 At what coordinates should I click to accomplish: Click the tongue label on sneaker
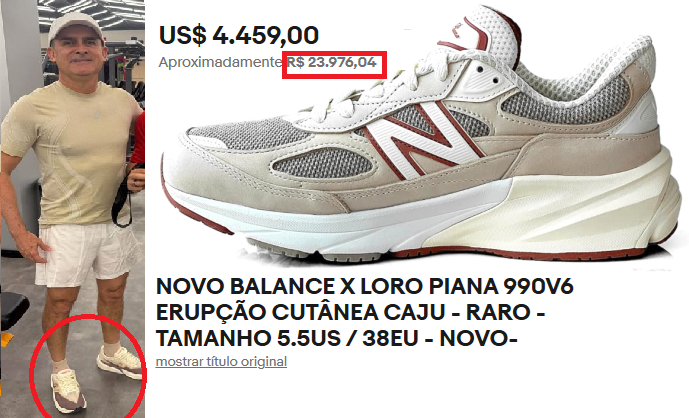pyautogui.click(x=467, y=31)
